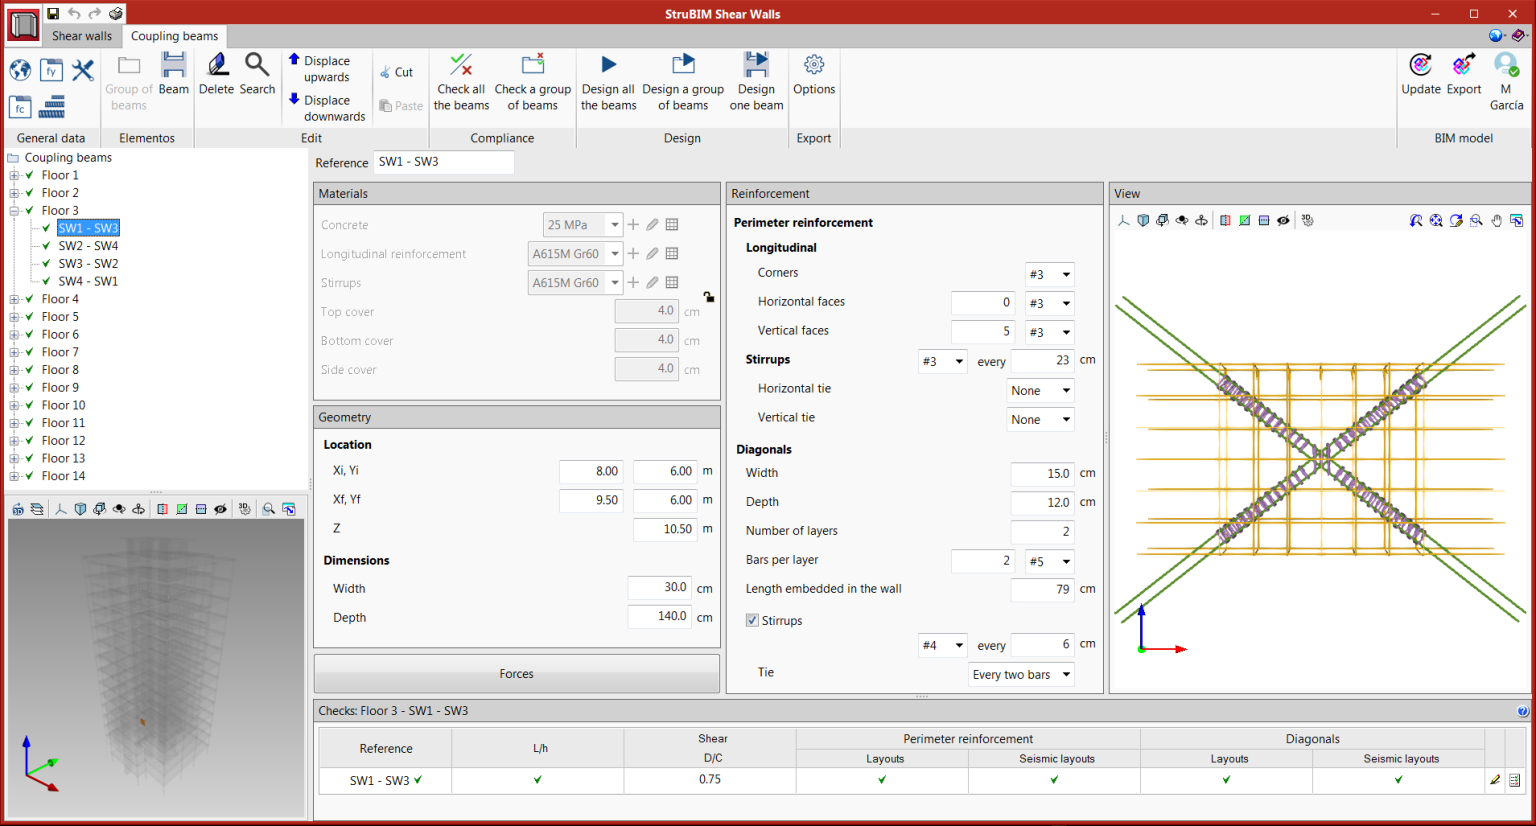Open the Concrete grade dropdown showing 25 MPa
This screenshot has width=1536, height=826.
pos(582,224)
